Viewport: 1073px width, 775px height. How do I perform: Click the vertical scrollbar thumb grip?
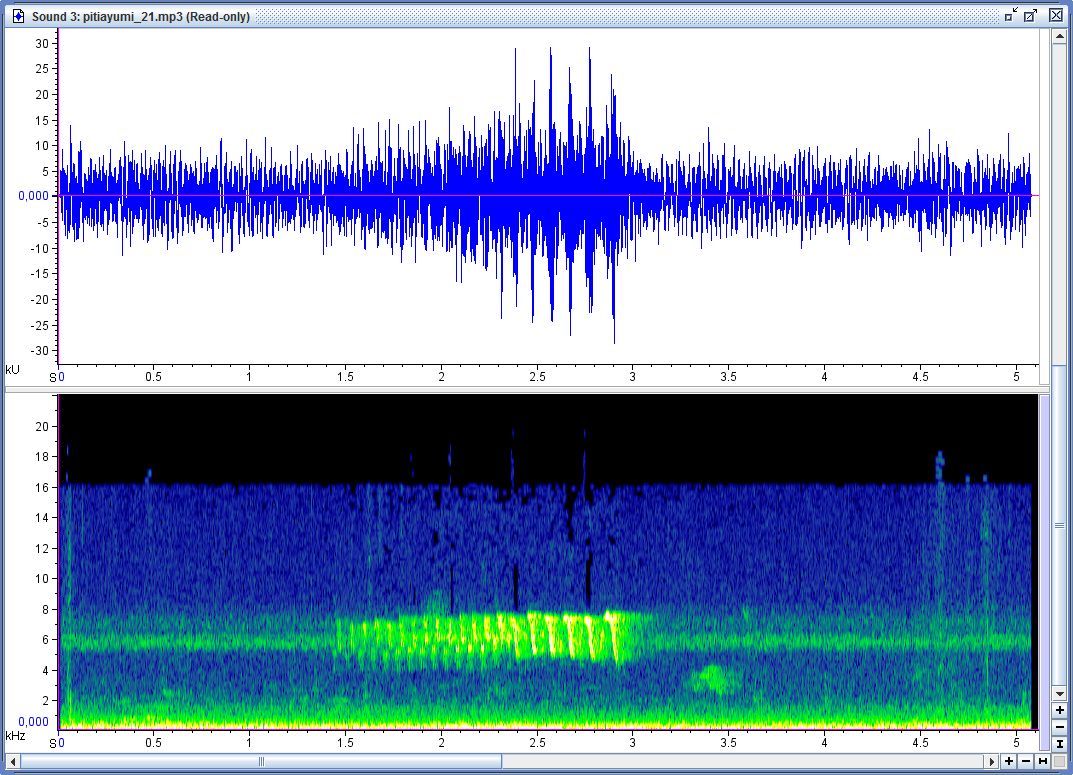[1059, 524]
